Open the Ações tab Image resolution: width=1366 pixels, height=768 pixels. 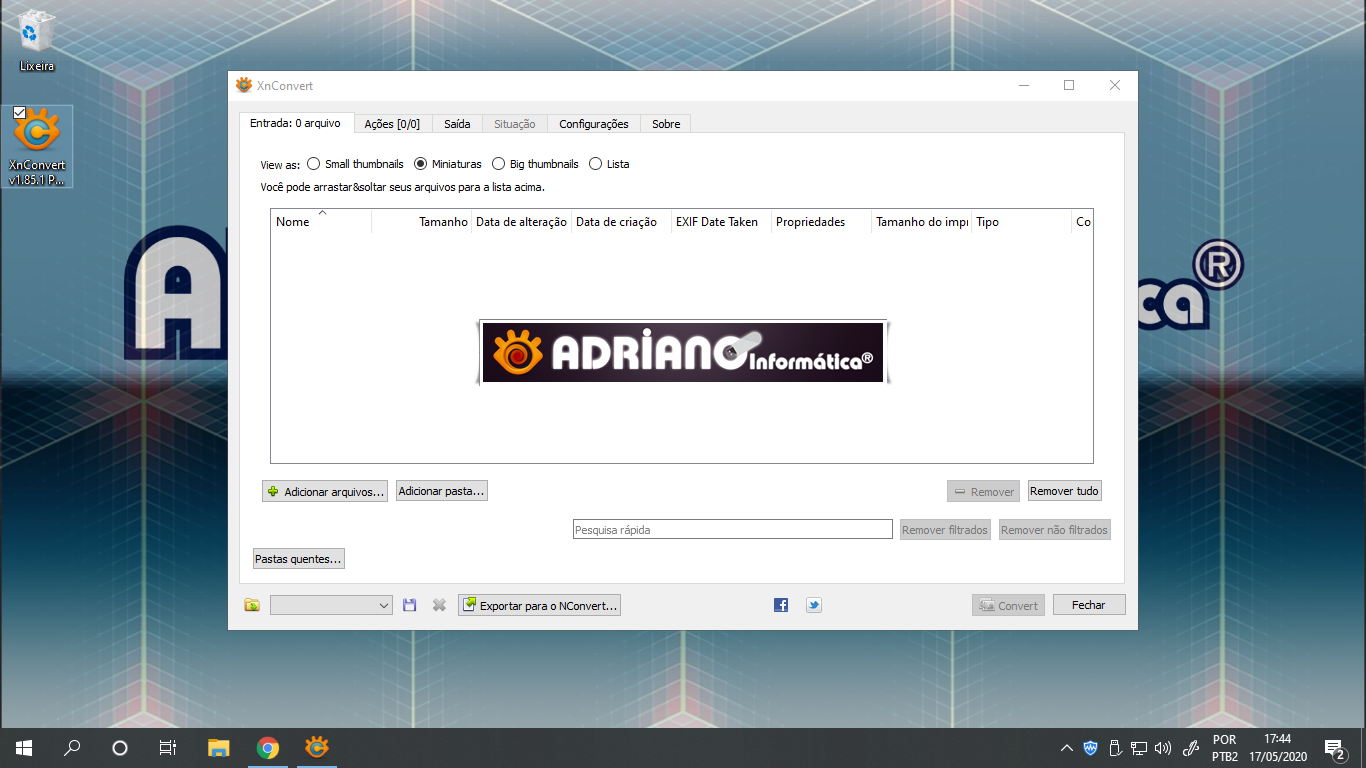click(393, 123)
